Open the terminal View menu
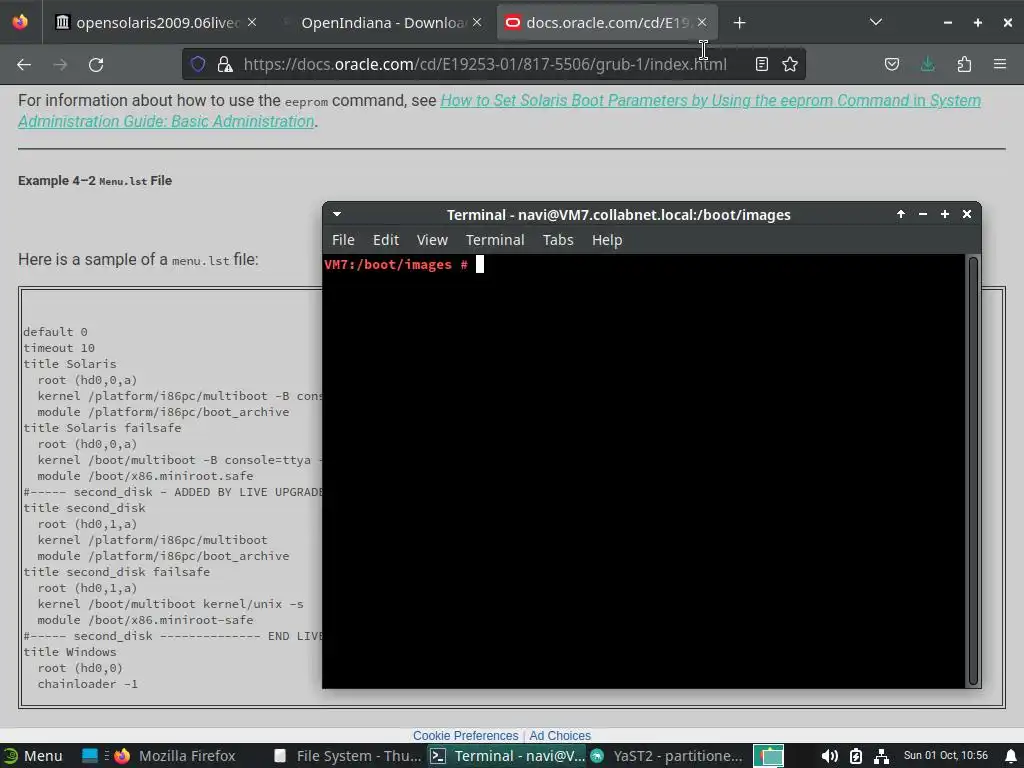Viewport: 1024px width, 768px height. (x=432, y=240)
